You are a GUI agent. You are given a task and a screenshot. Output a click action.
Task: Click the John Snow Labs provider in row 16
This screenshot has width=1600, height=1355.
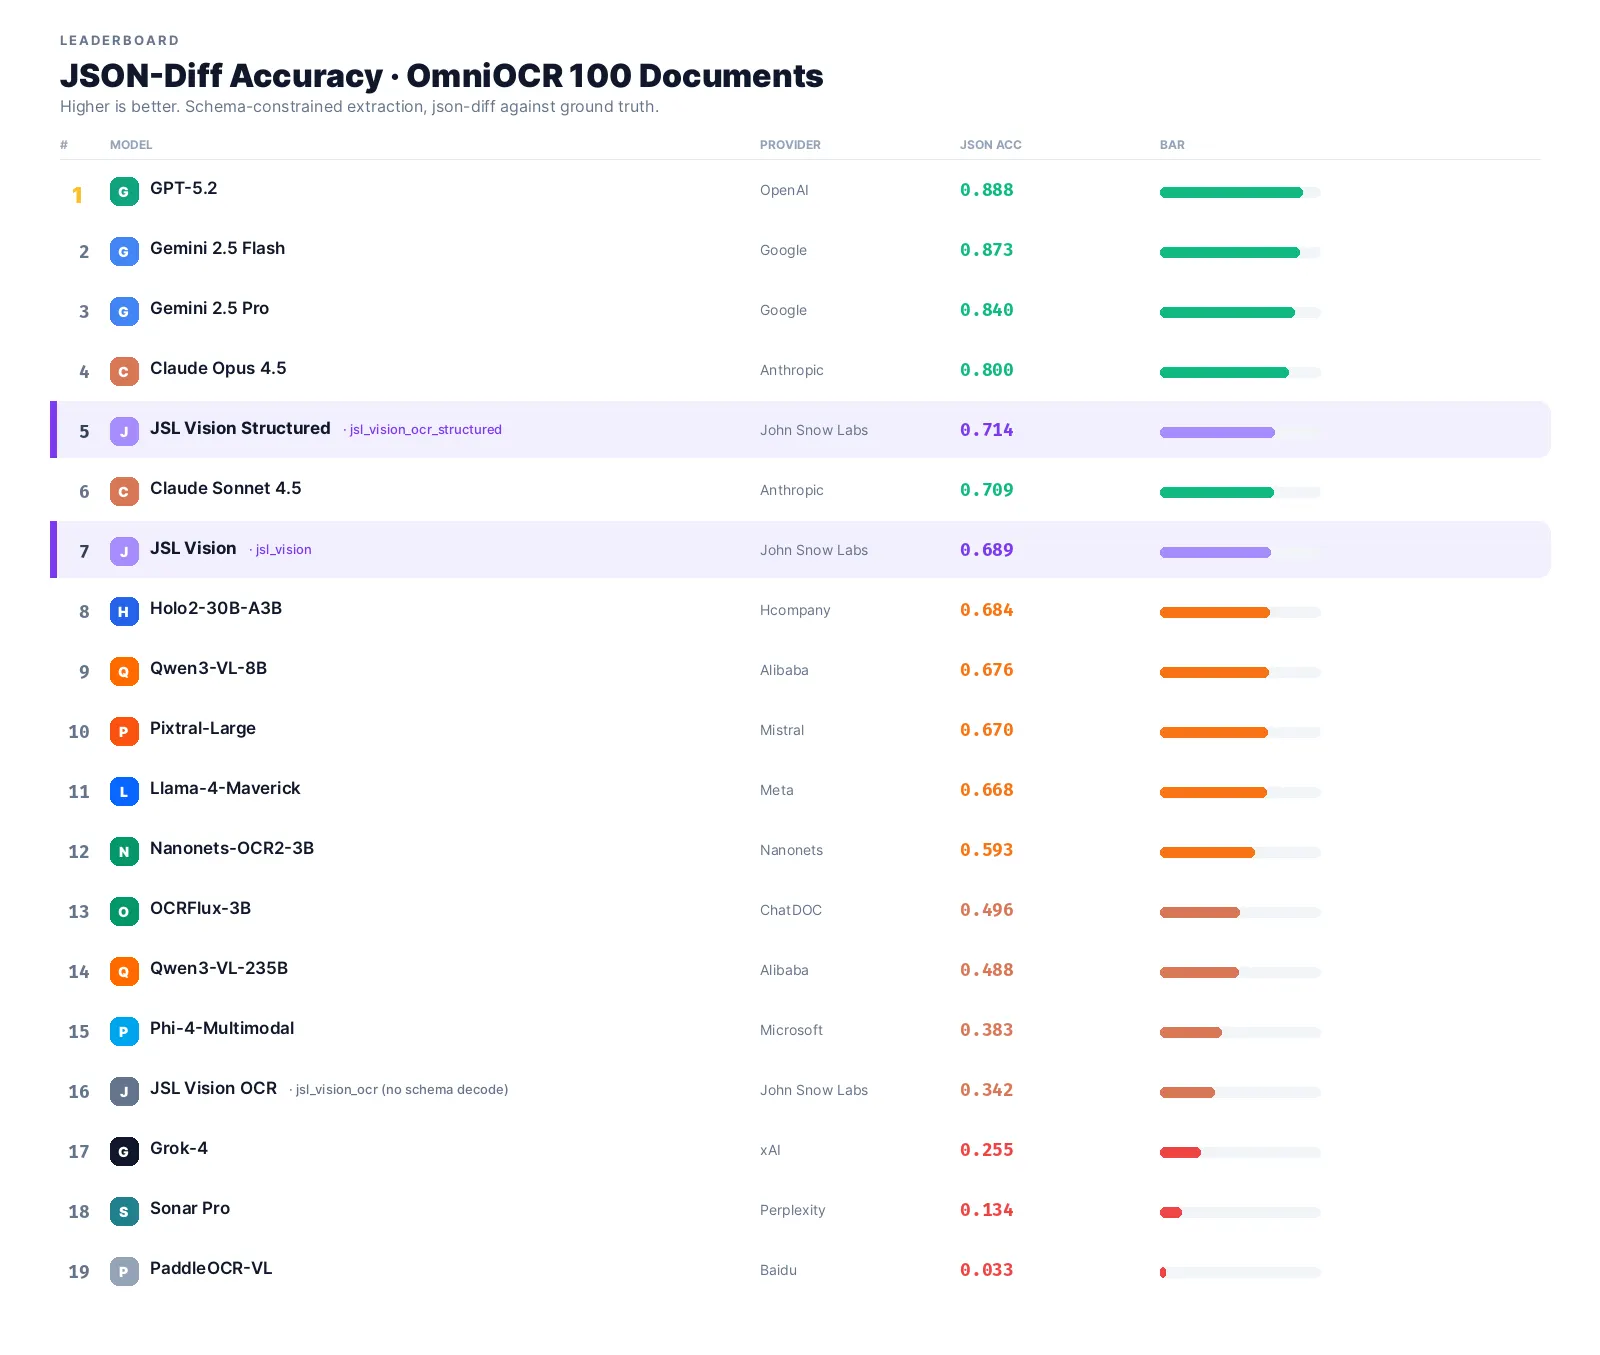click(814, 1090)
